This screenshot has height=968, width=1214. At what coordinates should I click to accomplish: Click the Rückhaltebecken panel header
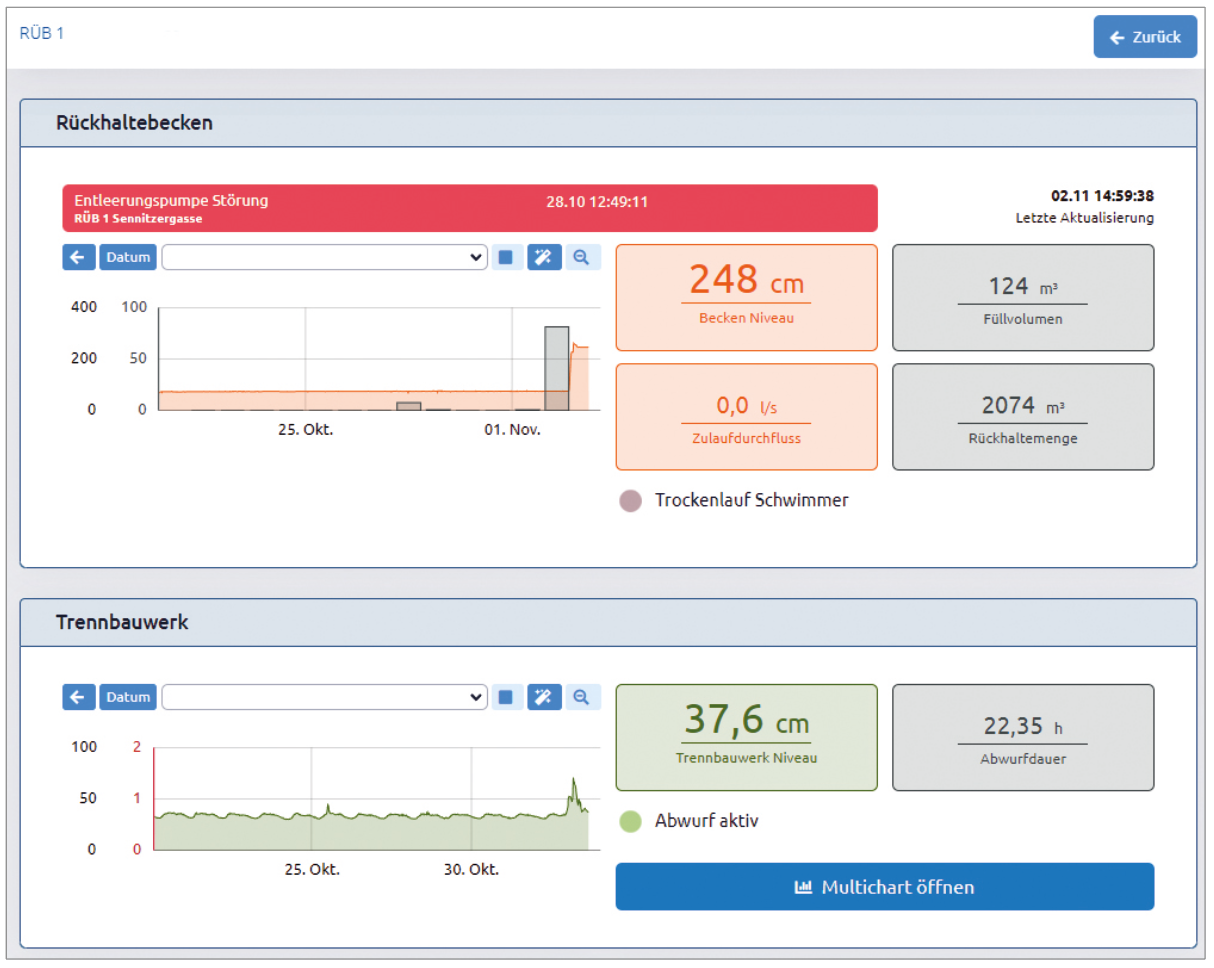[x=608, y=123]
